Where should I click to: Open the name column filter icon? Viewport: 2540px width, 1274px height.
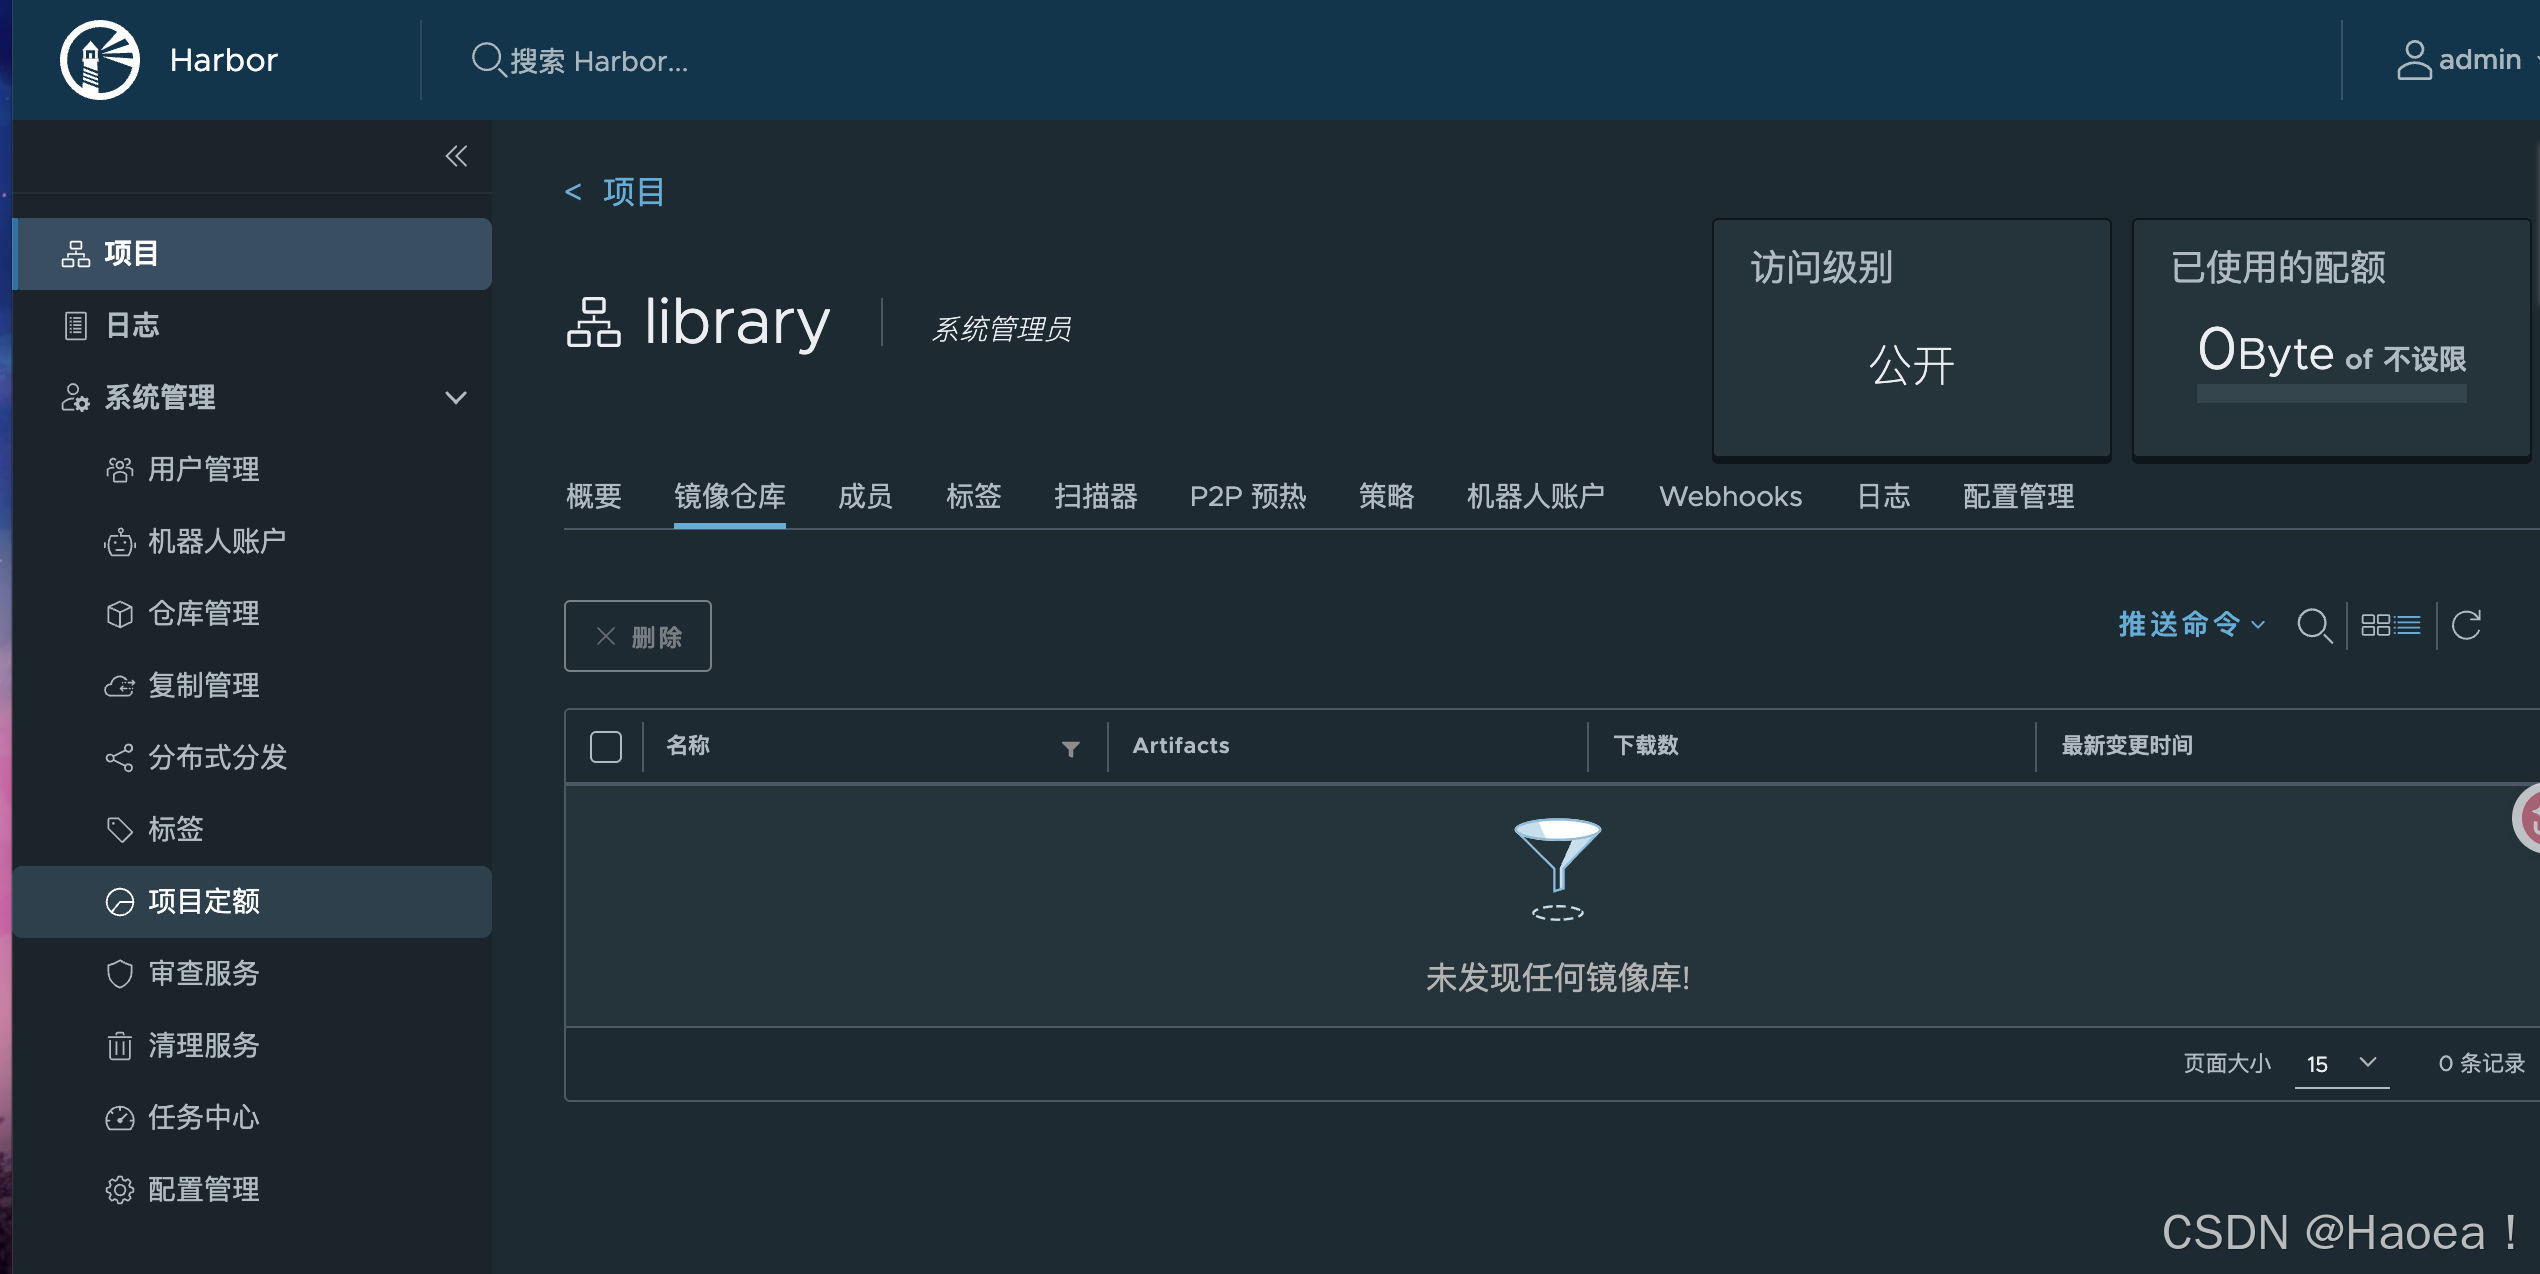[x=1070, y=748]
